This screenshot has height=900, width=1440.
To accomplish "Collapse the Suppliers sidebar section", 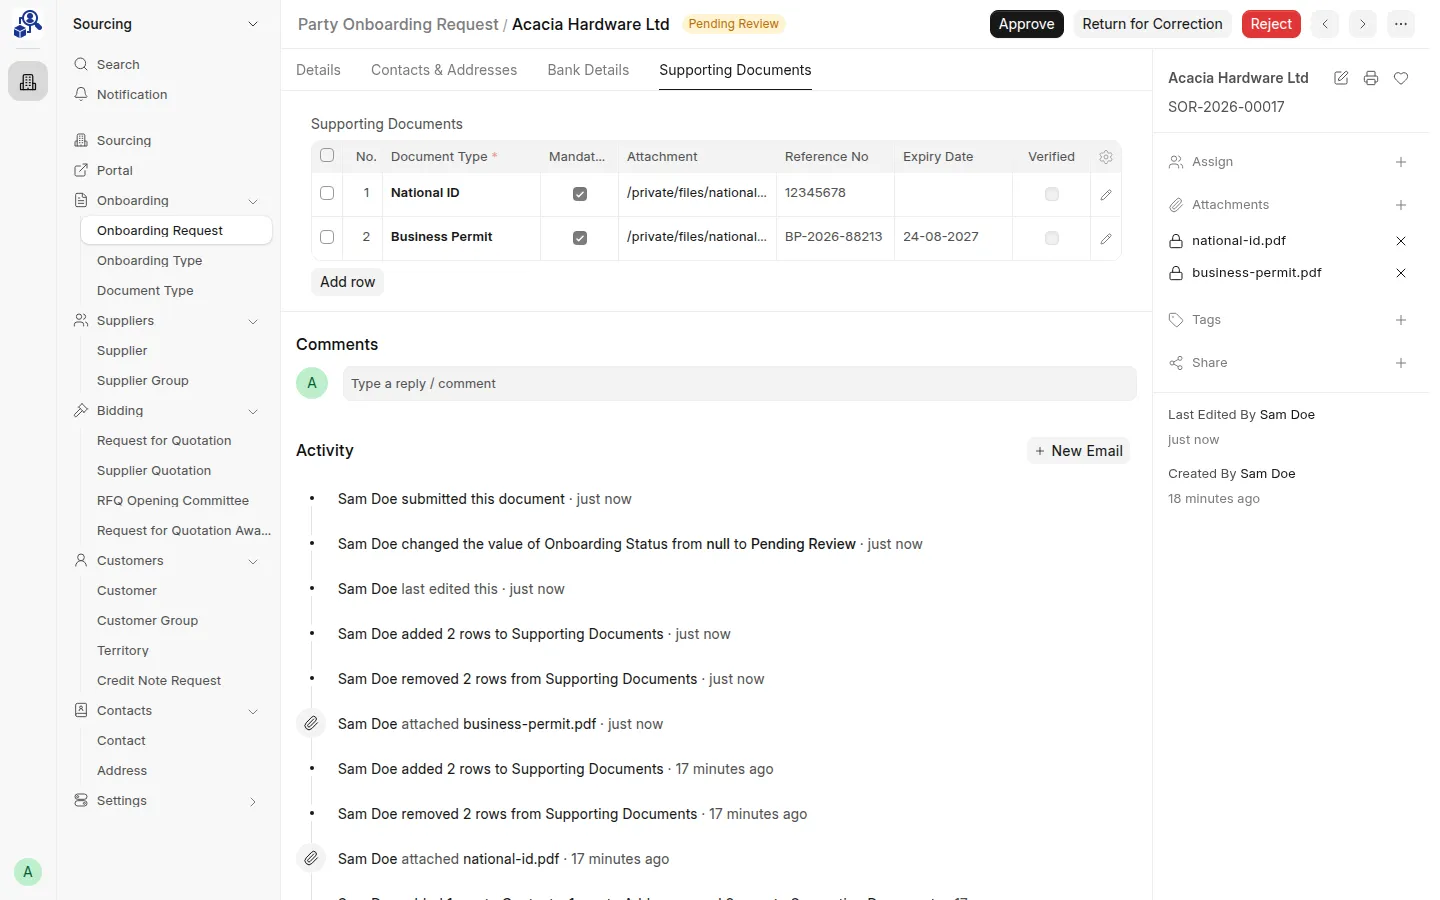I will (x=253, y=321).
